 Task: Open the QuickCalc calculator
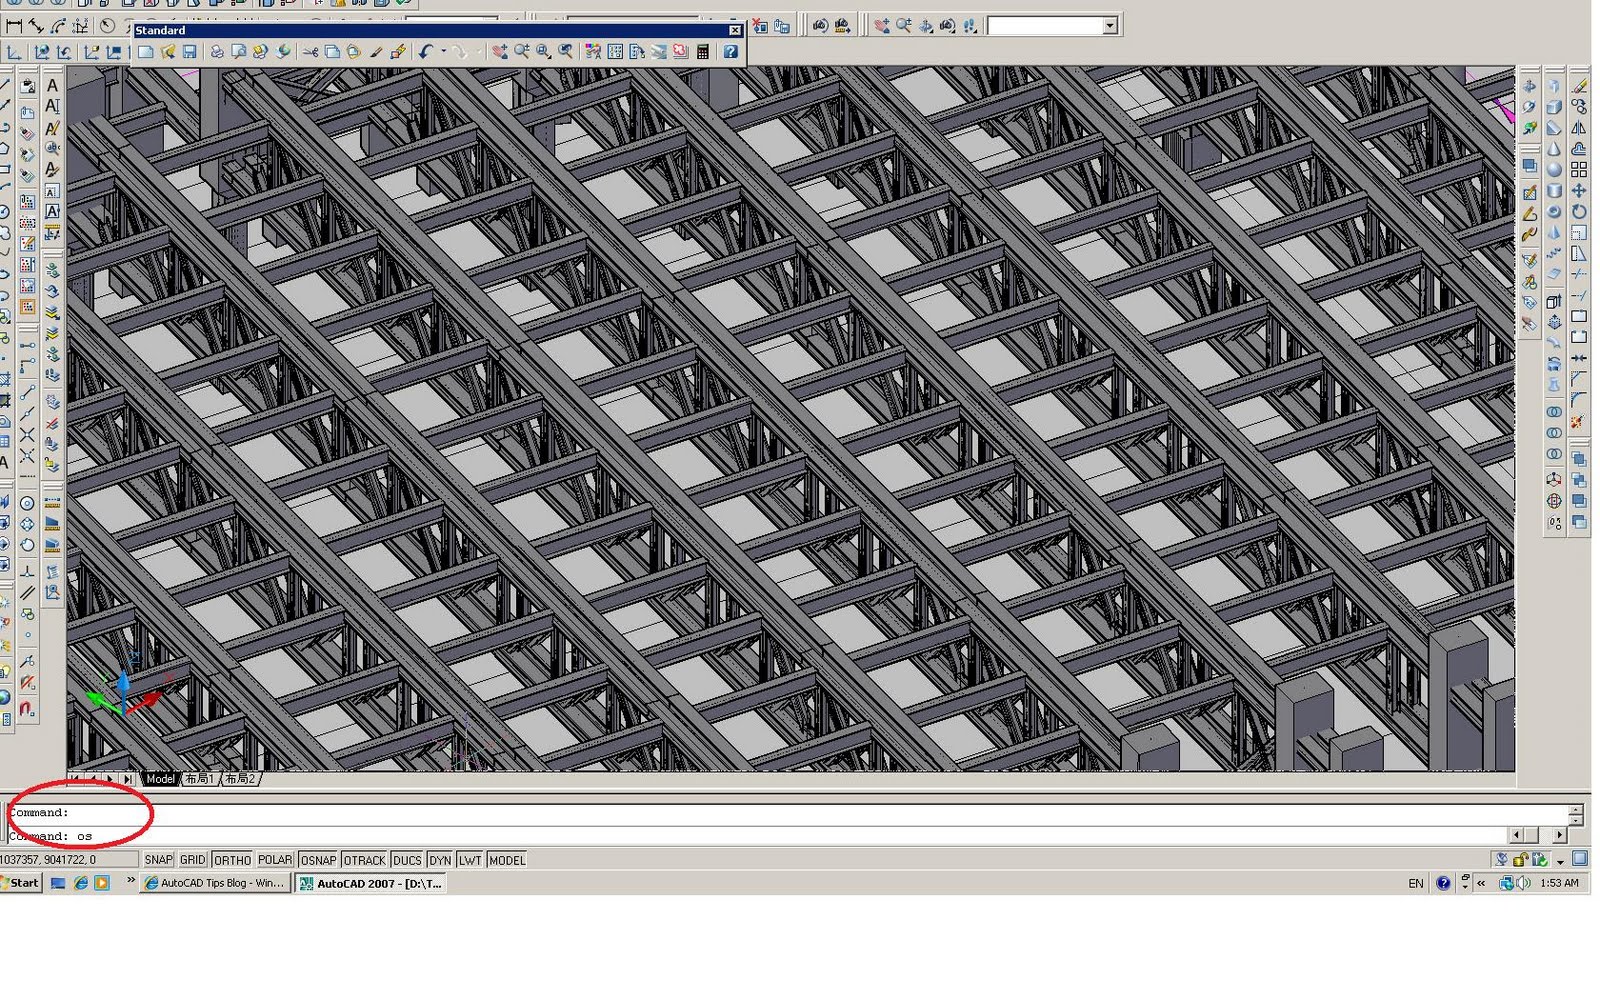click(703, 53)
